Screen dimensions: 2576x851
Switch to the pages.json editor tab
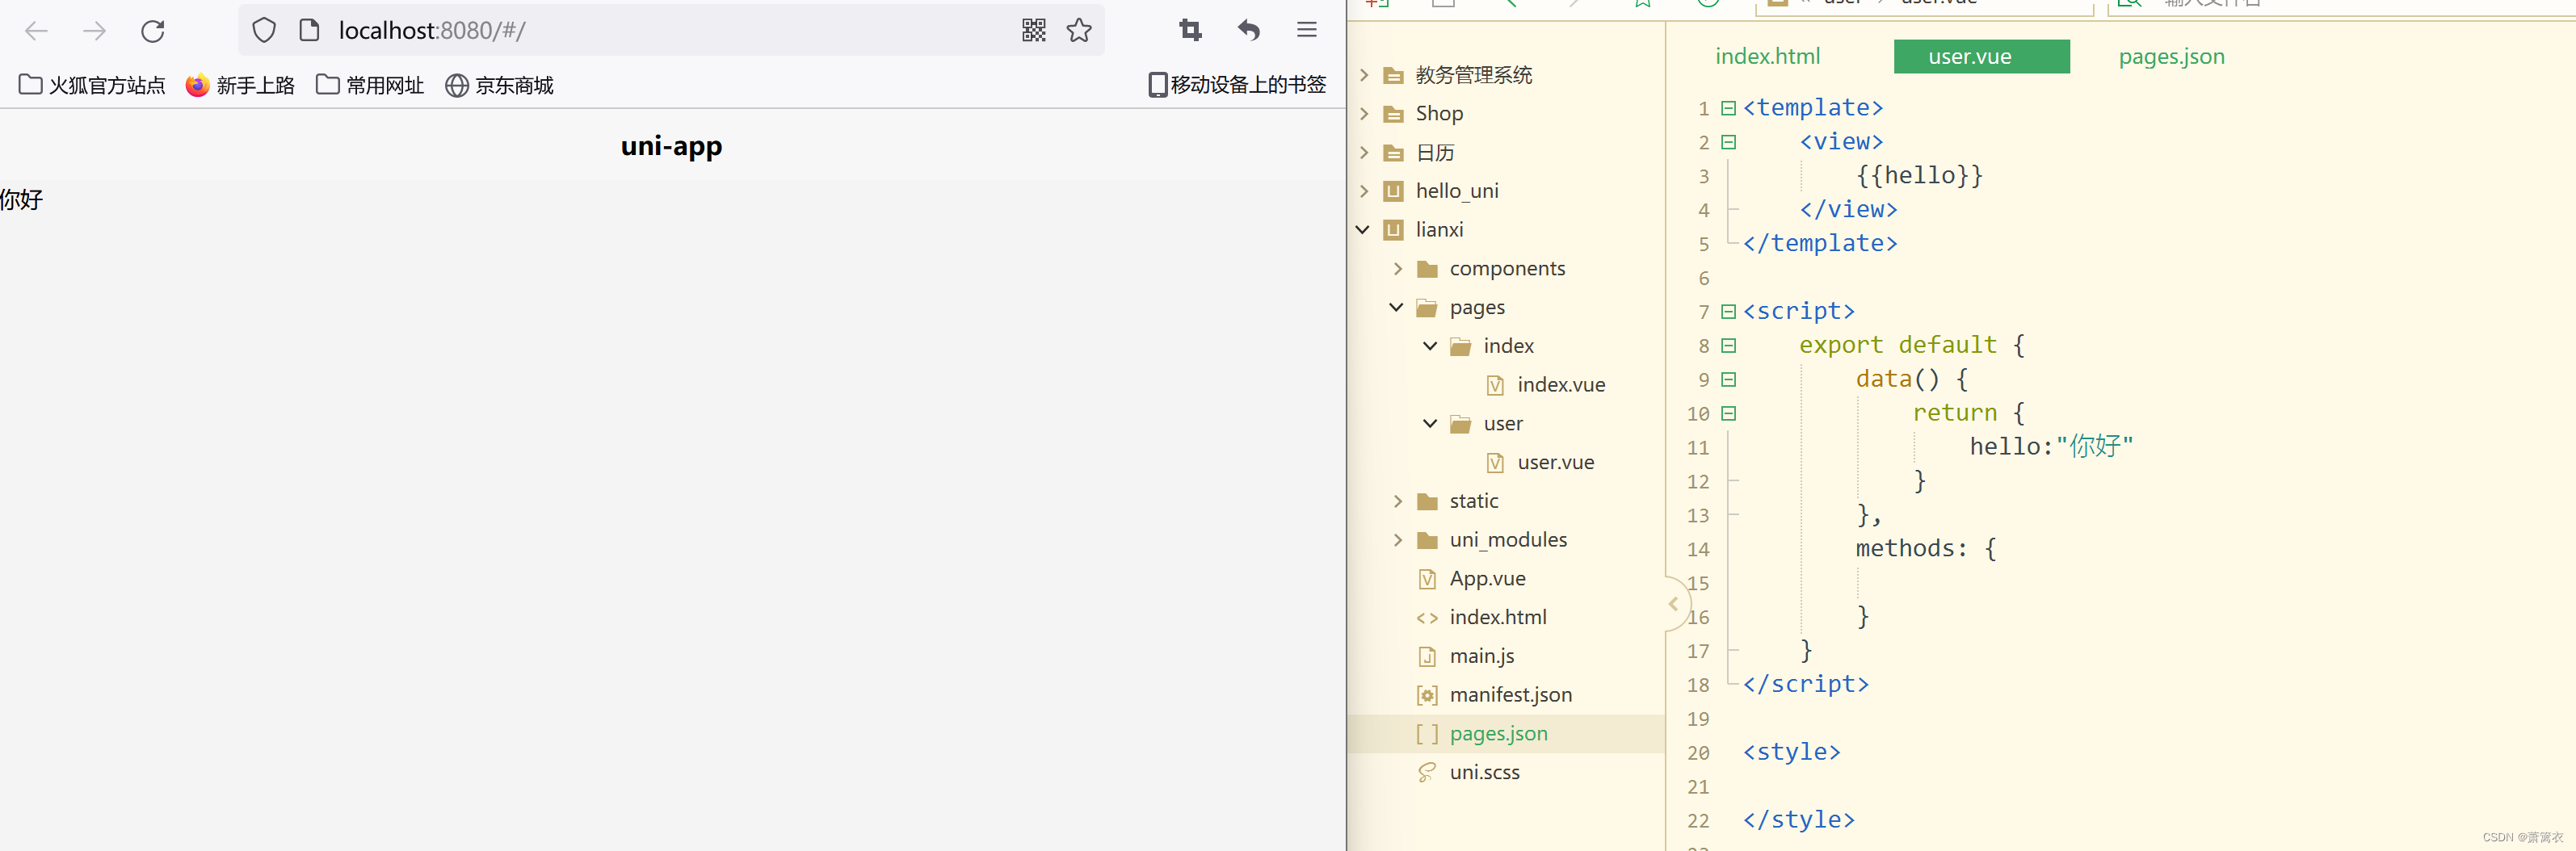tap(2171, 57)
